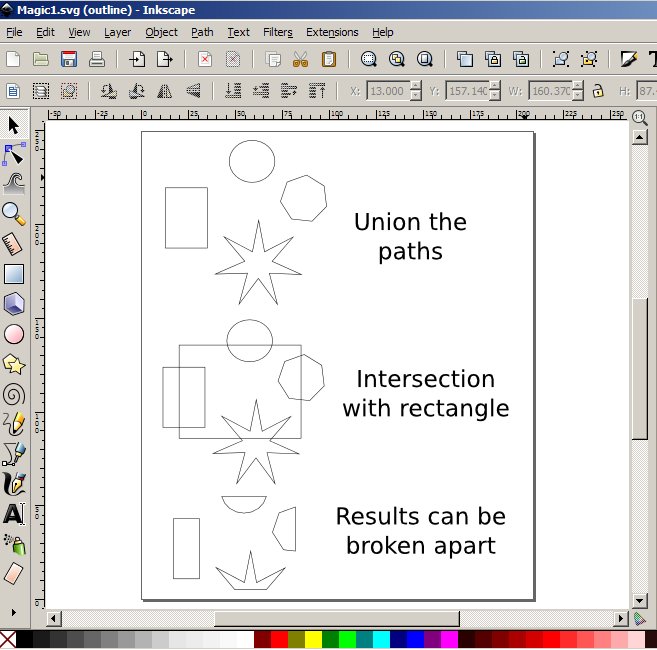Expand the toolbox overflow arrow

click(x=14, y=611)
